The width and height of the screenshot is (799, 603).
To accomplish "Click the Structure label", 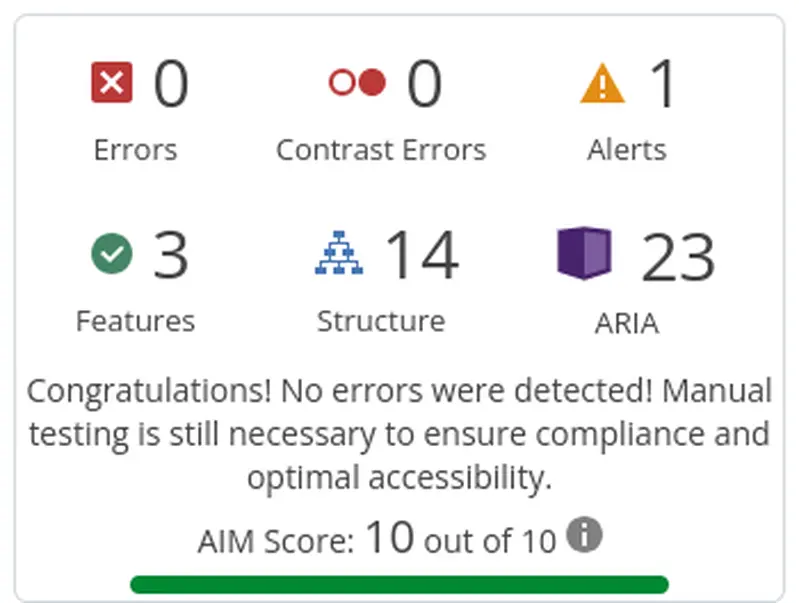I will 381,321.
